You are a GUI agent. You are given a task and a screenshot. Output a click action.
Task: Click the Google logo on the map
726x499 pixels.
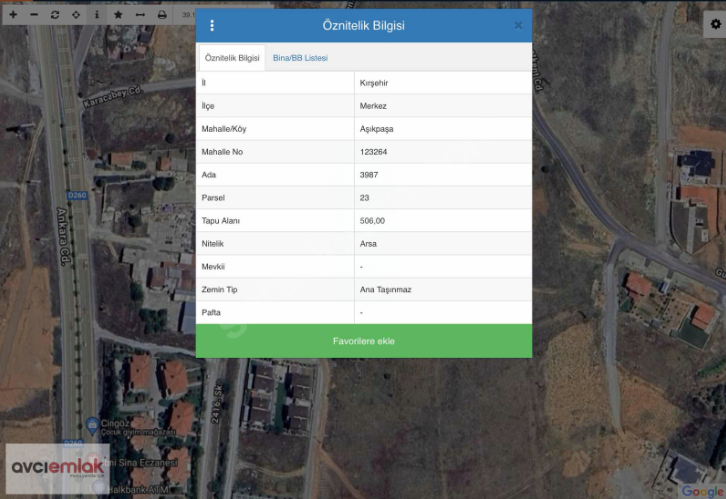pos(702,491)
